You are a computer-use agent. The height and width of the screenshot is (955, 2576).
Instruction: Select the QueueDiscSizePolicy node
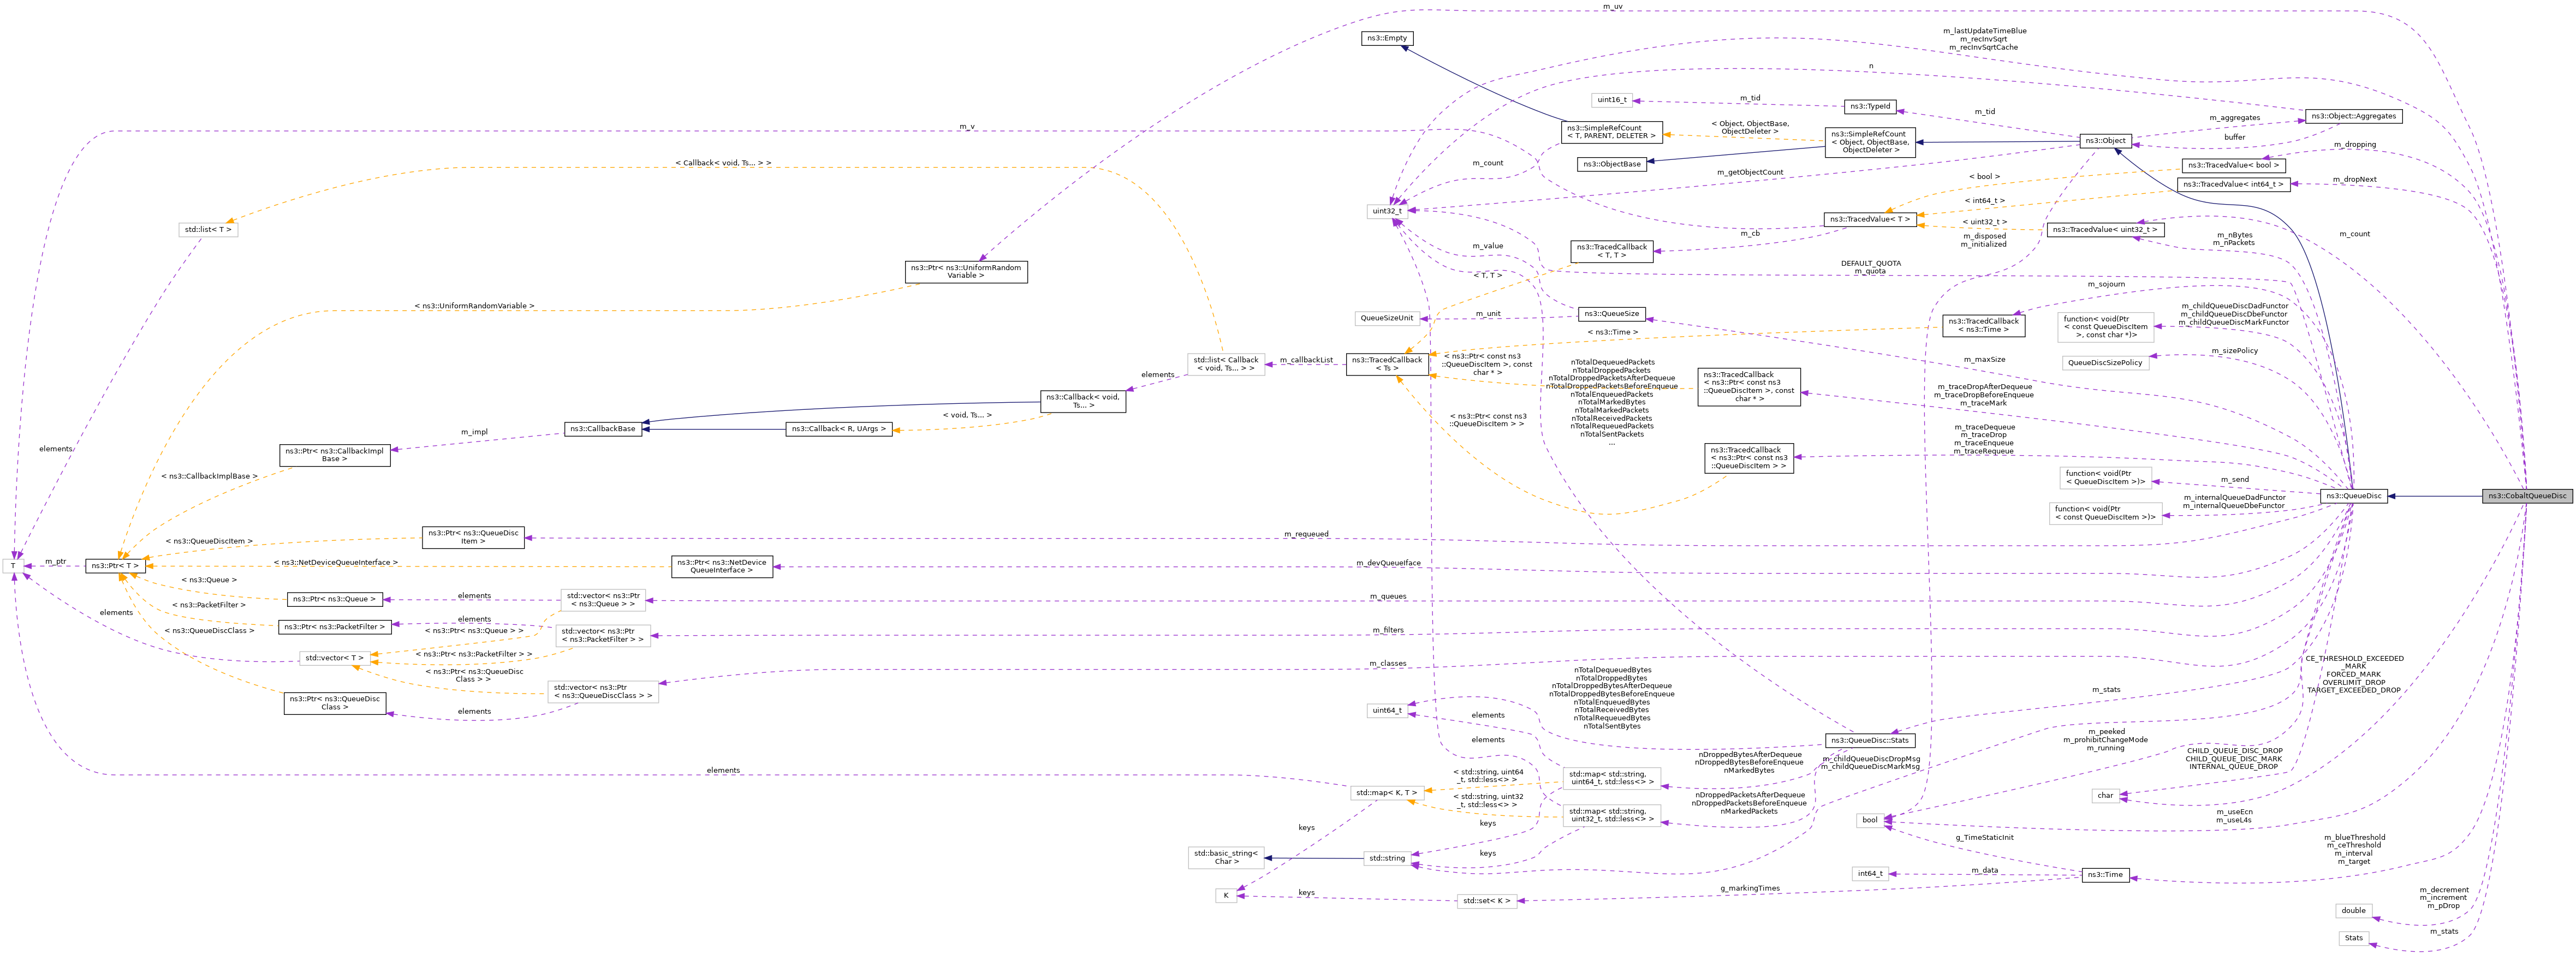point(2105,363)
